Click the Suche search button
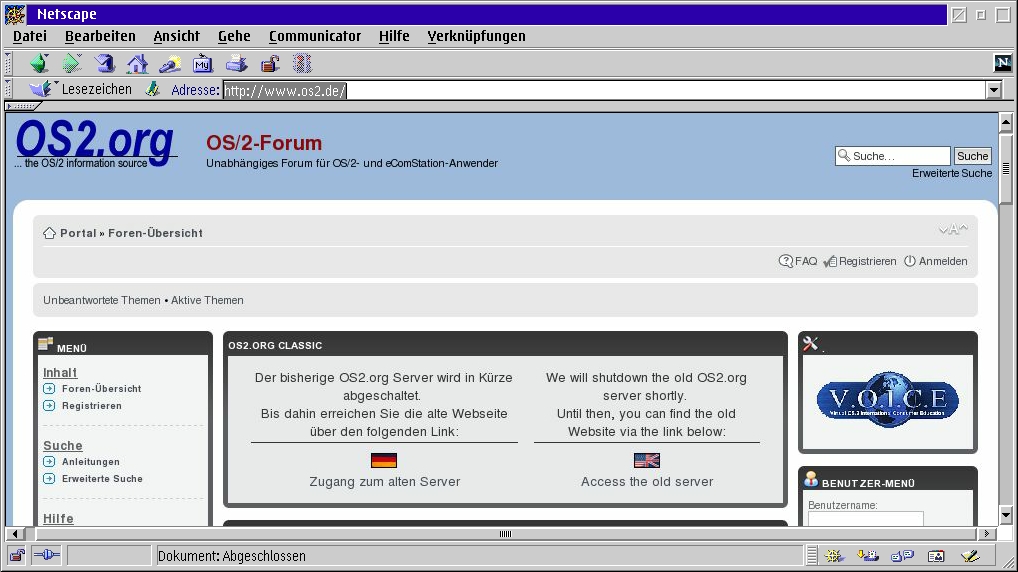This screenshot has width=1018, height=572. click(973, 156)
